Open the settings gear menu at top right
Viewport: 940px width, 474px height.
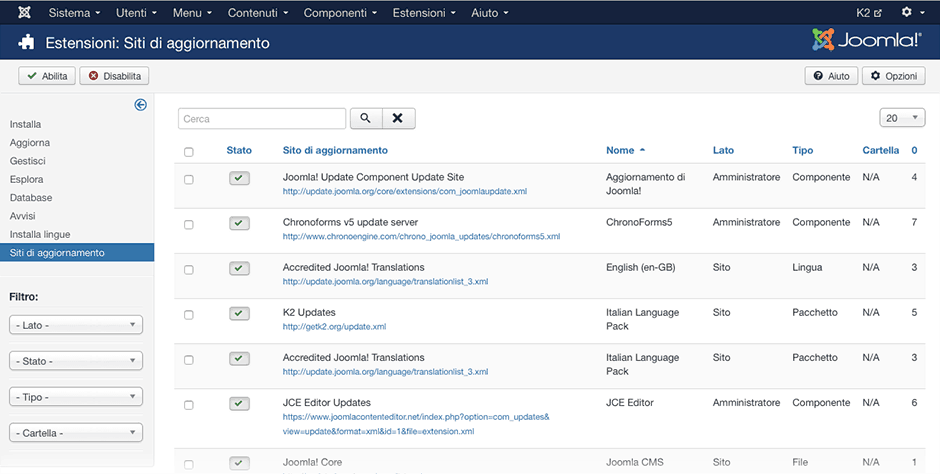(x=911, y=13)
